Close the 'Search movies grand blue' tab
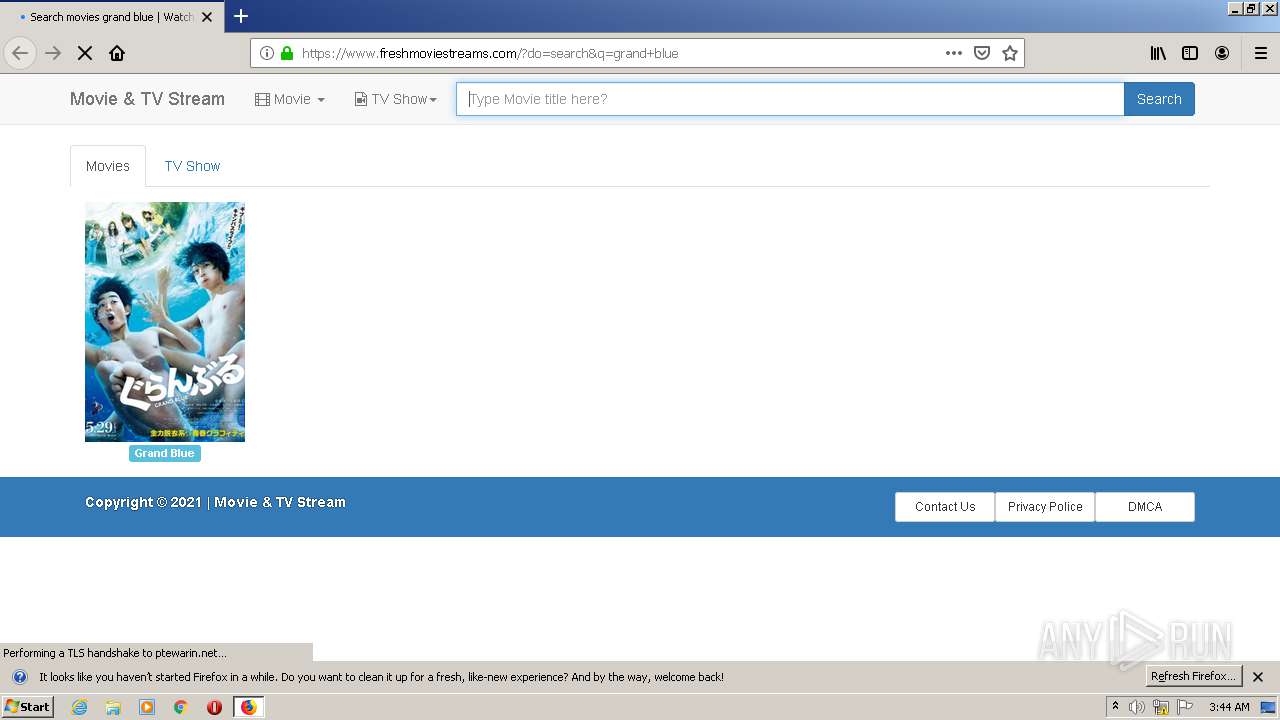 click(x=207, y=17)
